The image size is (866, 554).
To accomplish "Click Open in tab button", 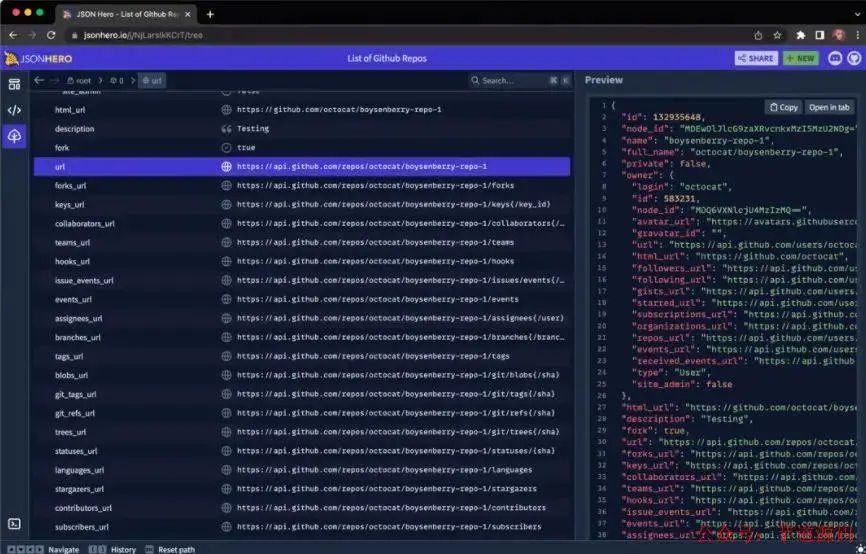I will click(x=829, y=107).
